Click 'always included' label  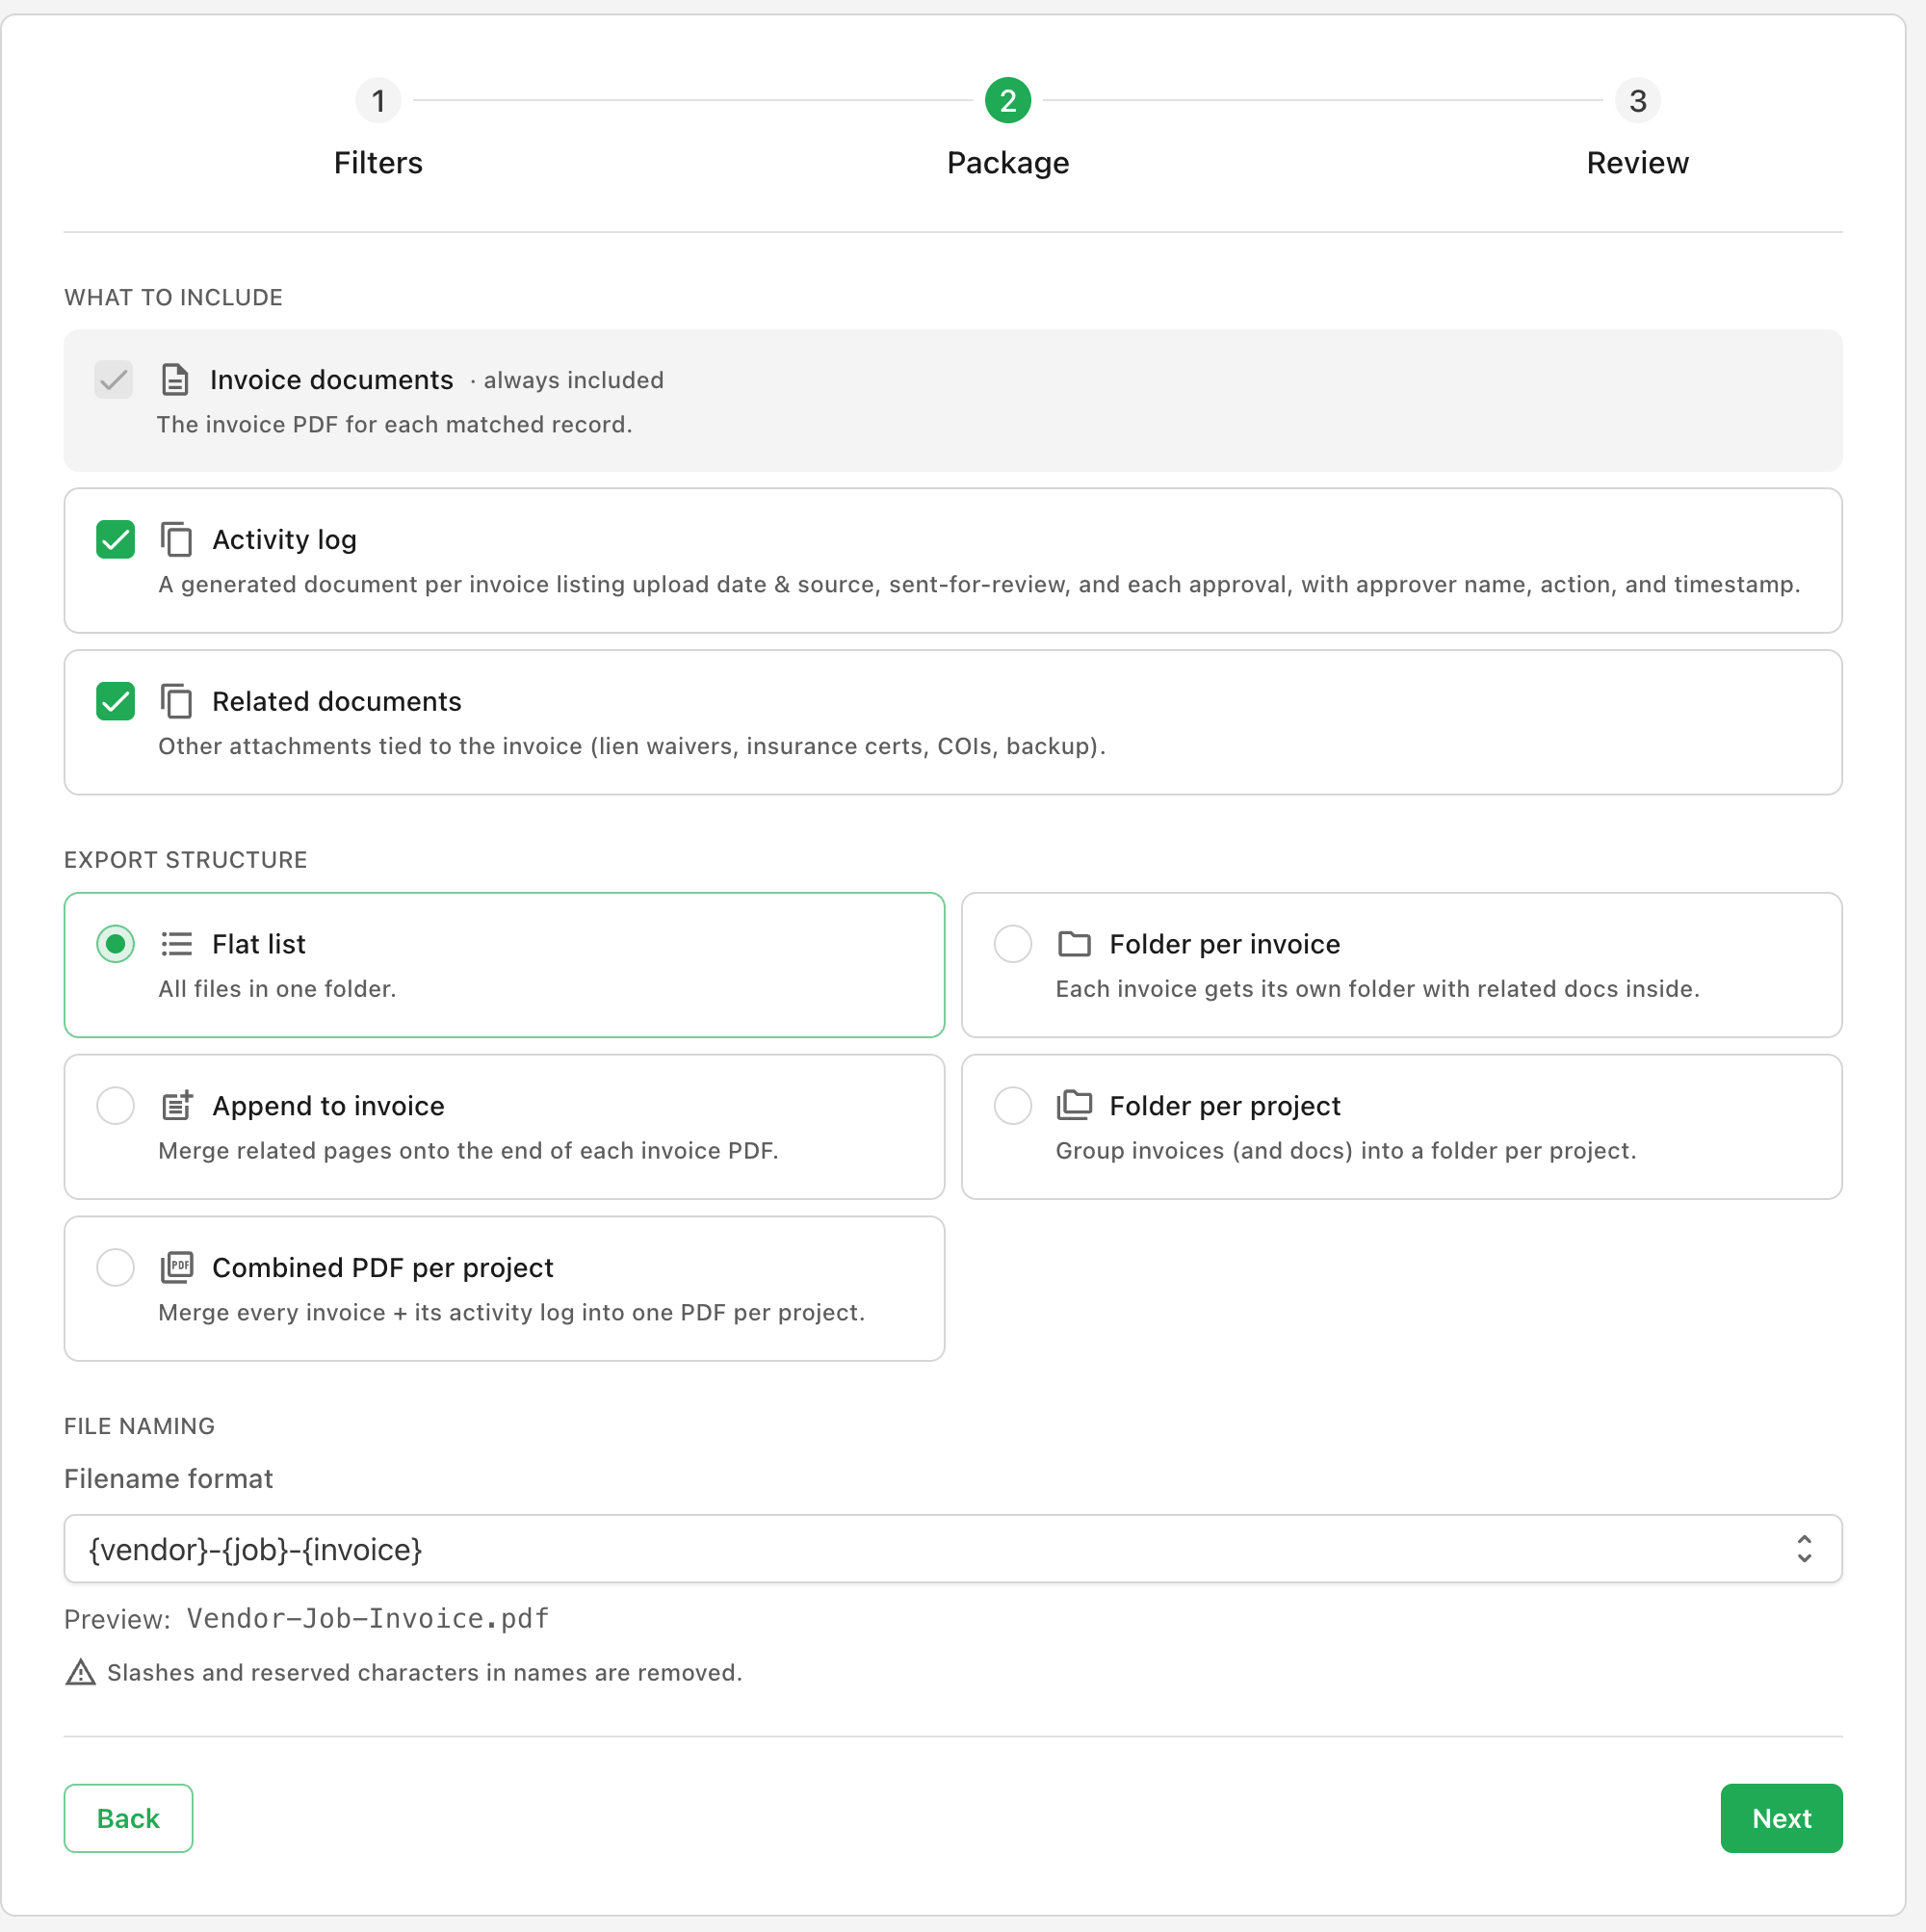point(573,380)
